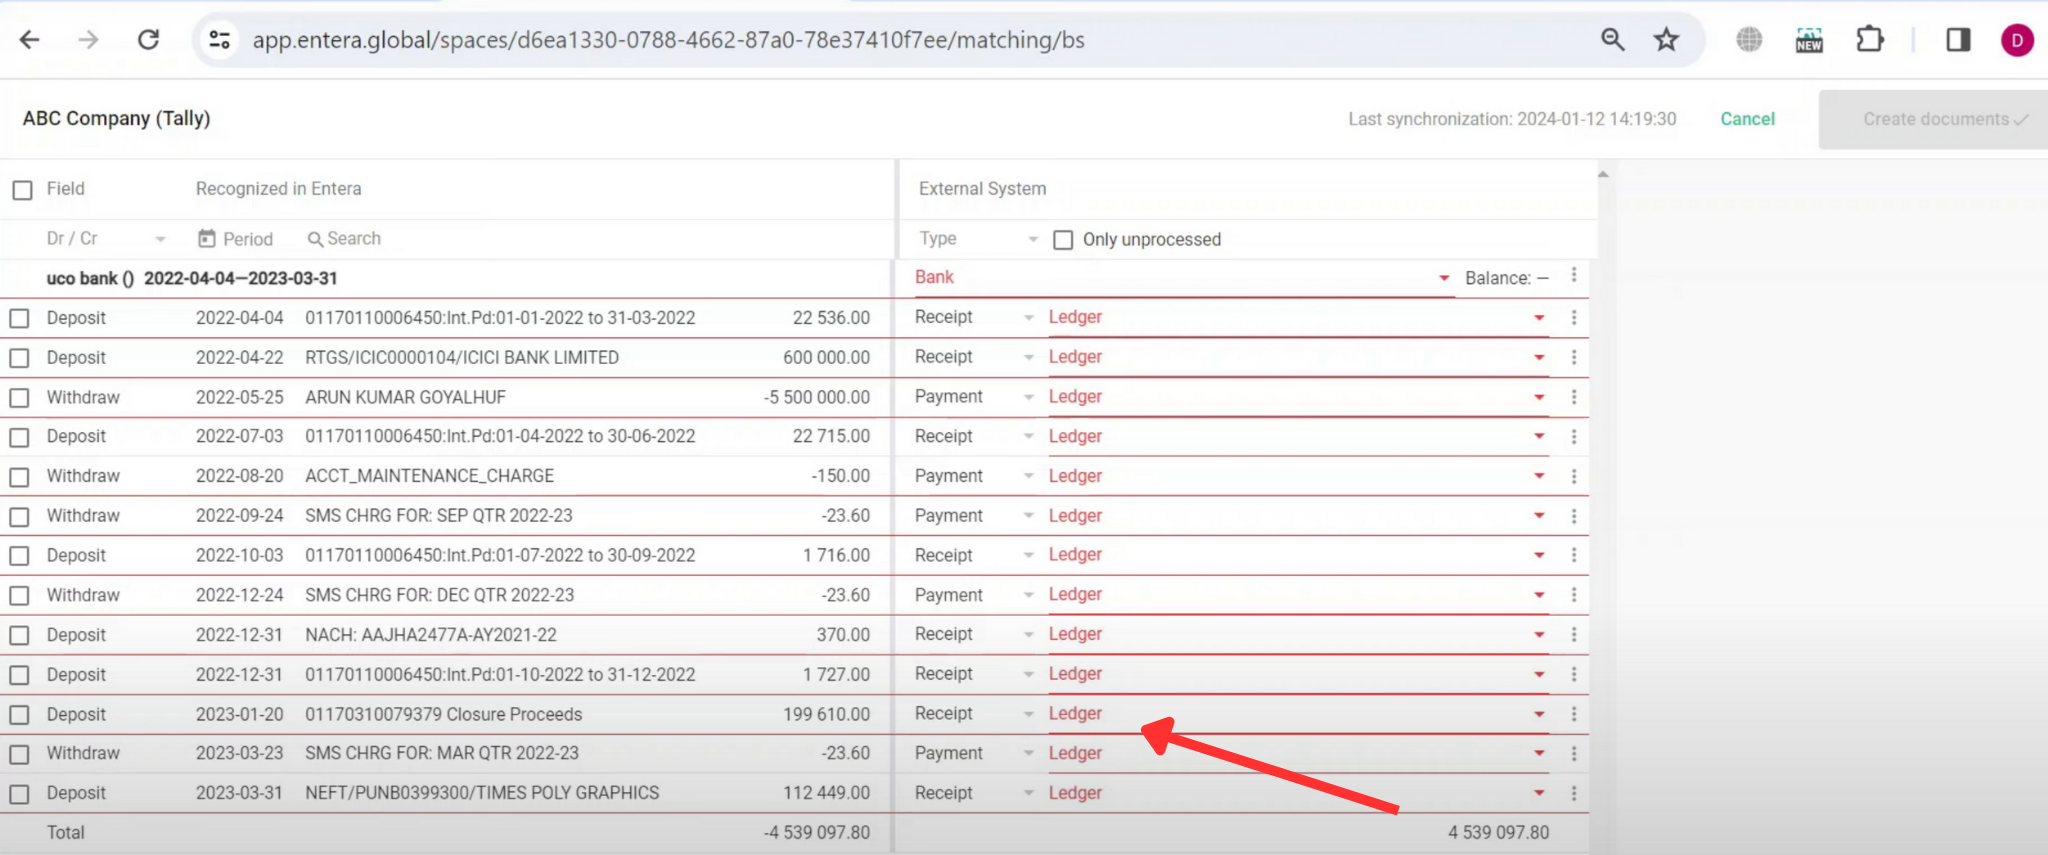The width and height of the screenshot is (2048, 855).
Task: Click the zoom magnifier icon in address bar
Action: (1612, 40)
